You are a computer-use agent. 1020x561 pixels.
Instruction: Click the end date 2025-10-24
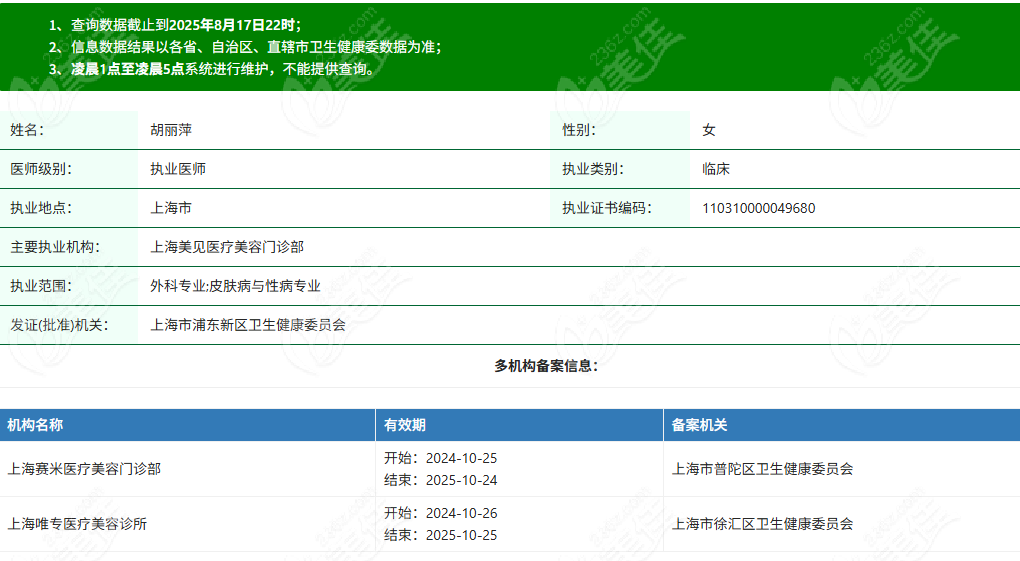click(x=461, y=480)
